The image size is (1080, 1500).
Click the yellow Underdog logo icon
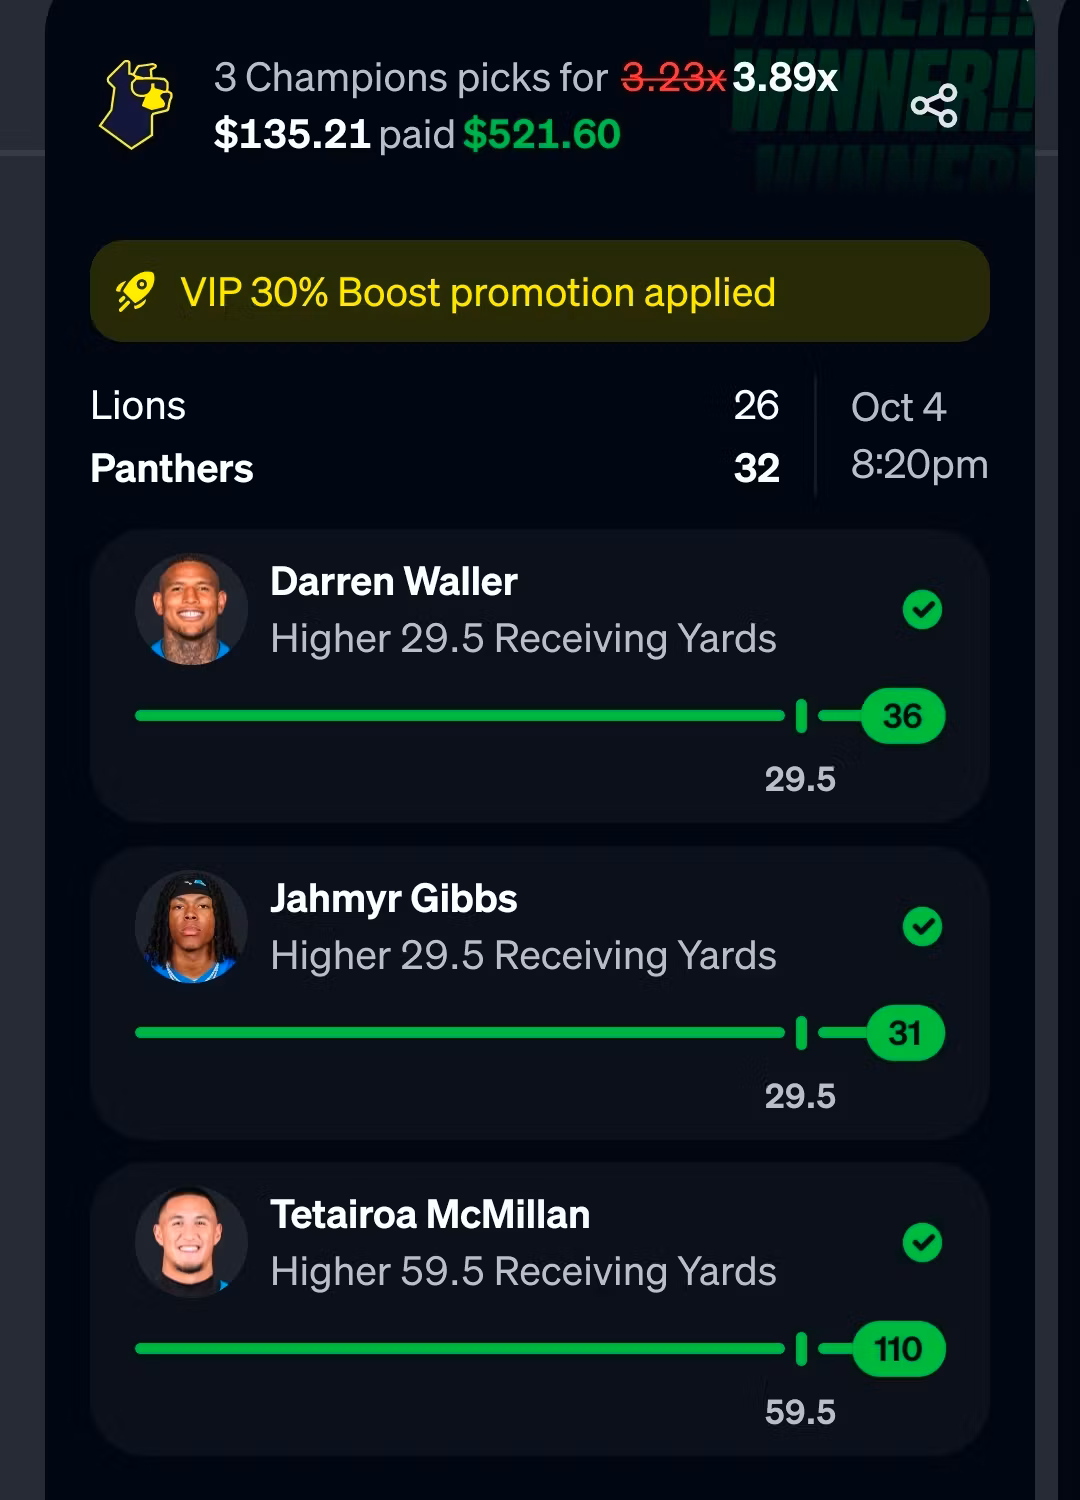click(x=135, y=104)
